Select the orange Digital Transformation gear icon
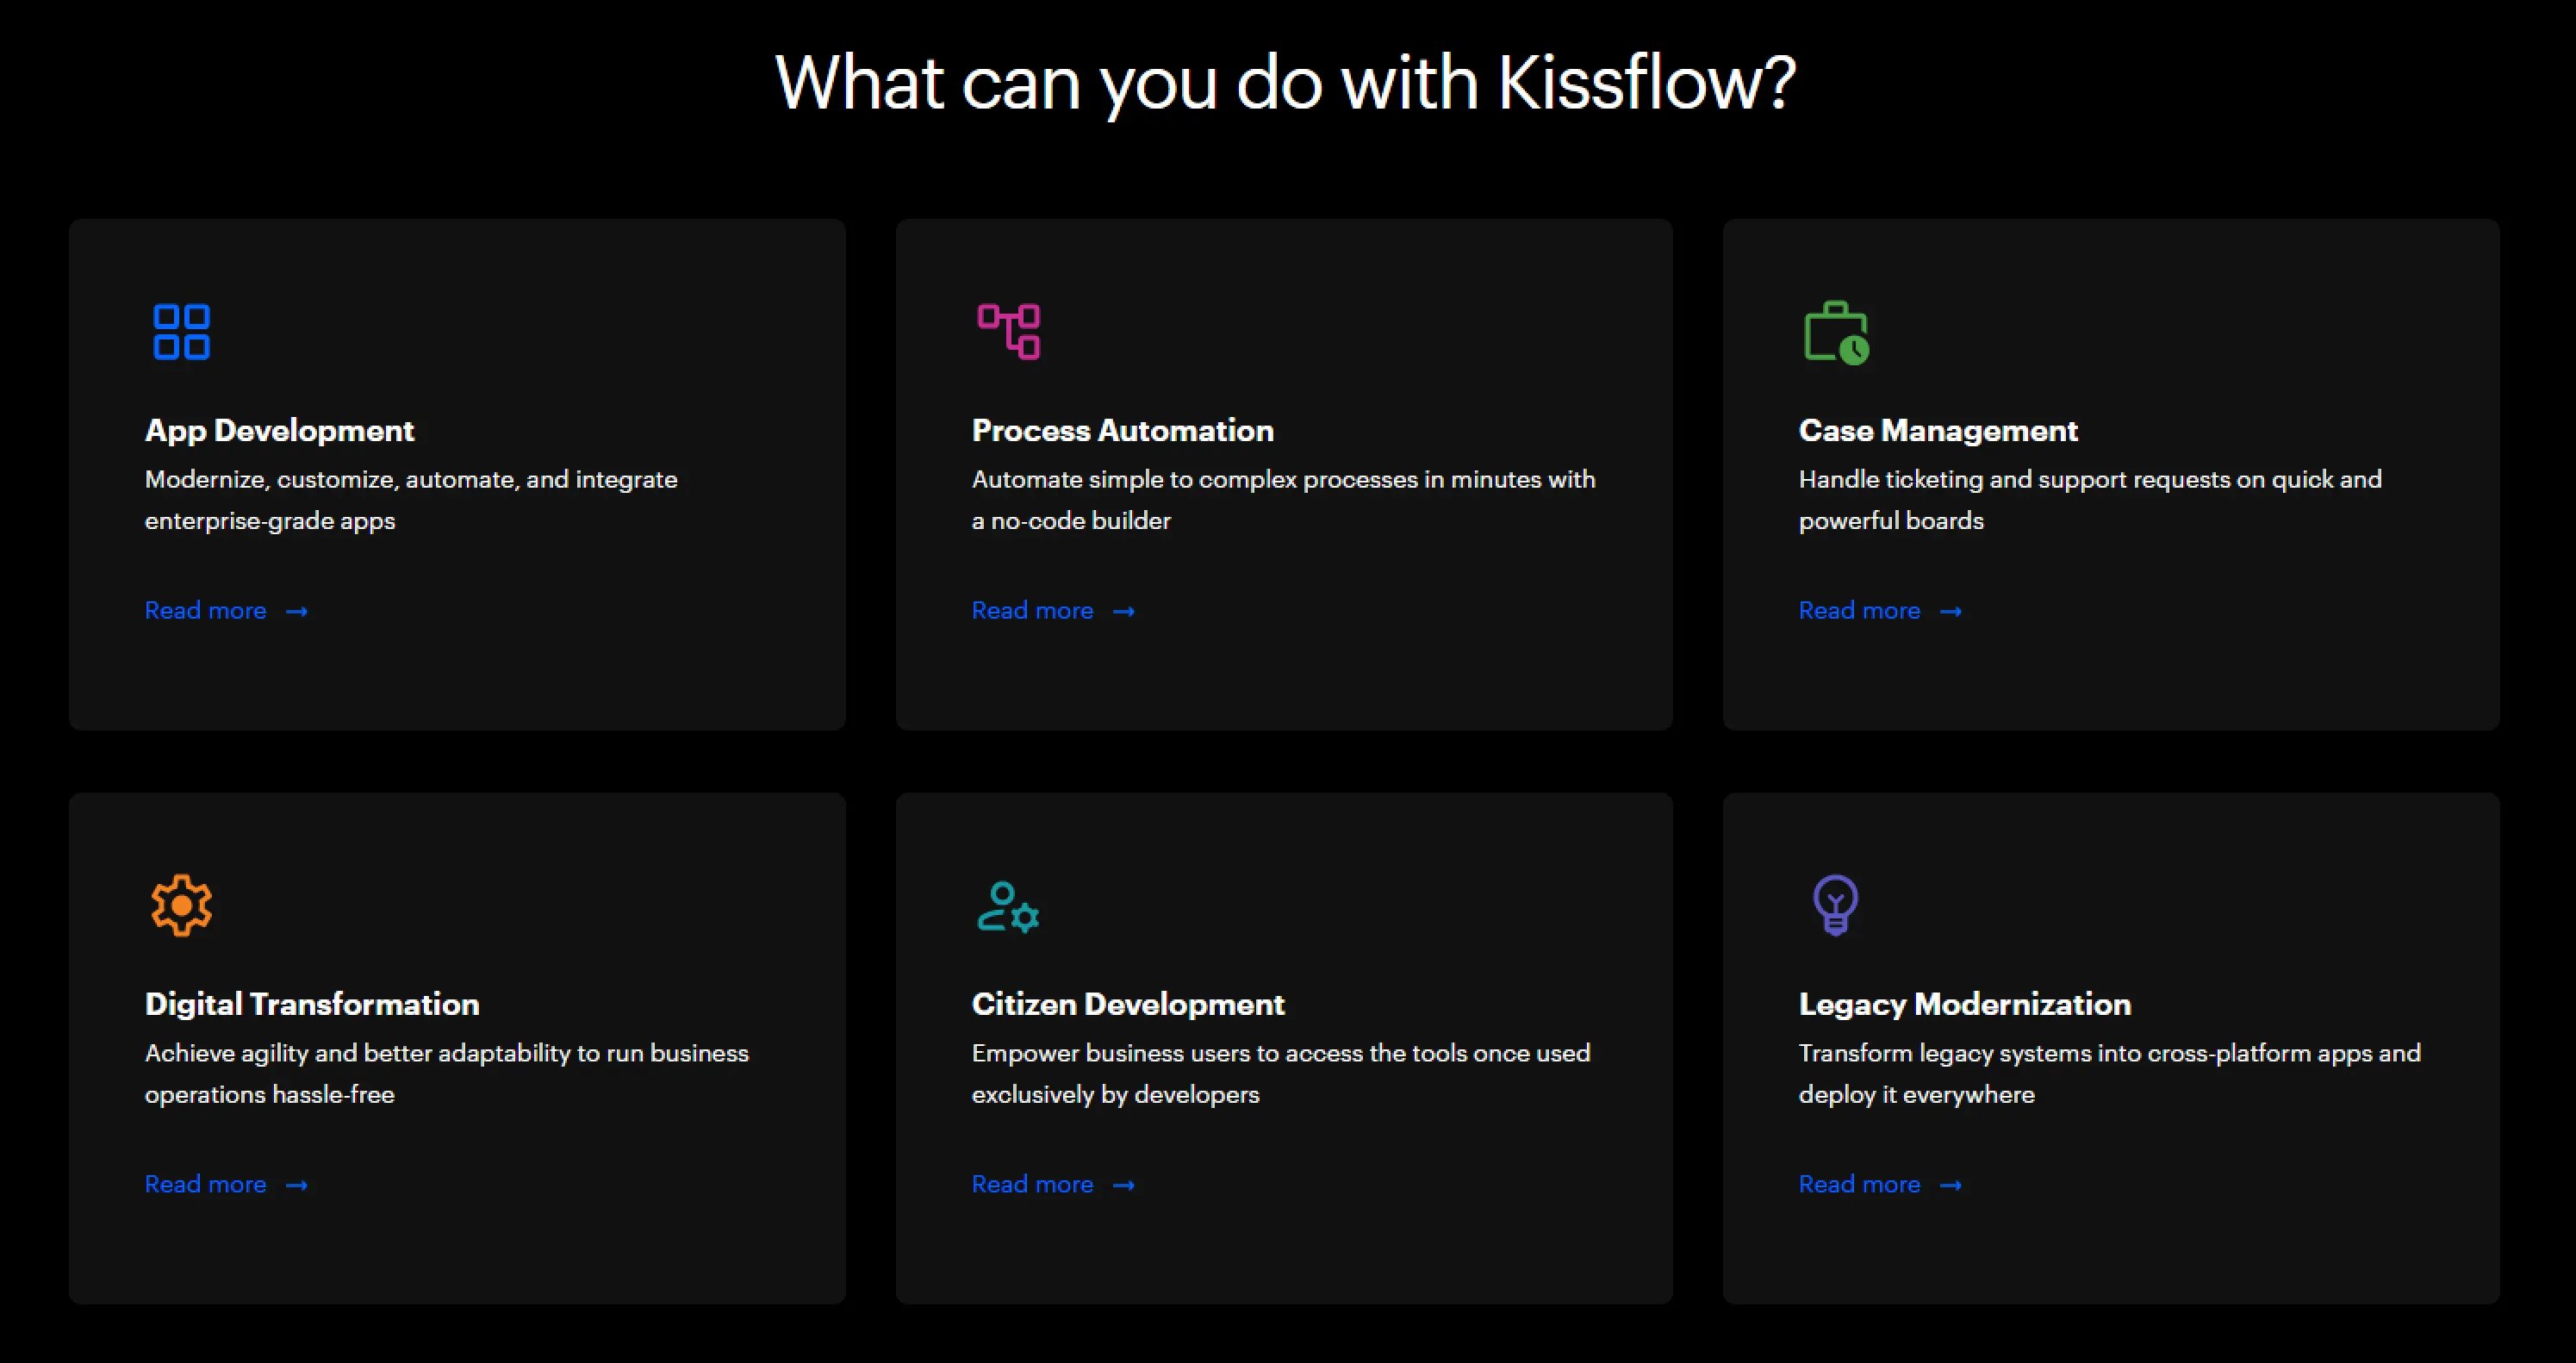 pyautogui.click(x=181, y=905)
